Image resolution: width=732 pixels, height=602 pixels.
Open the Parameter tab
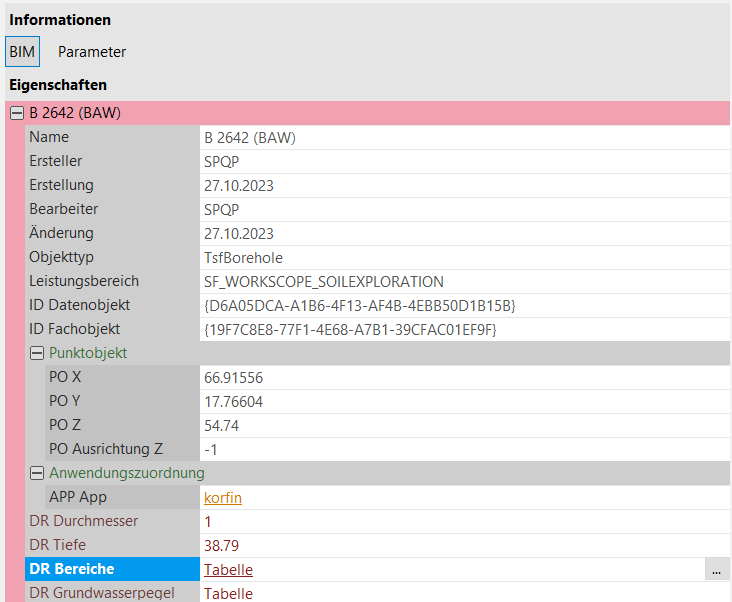92,52
